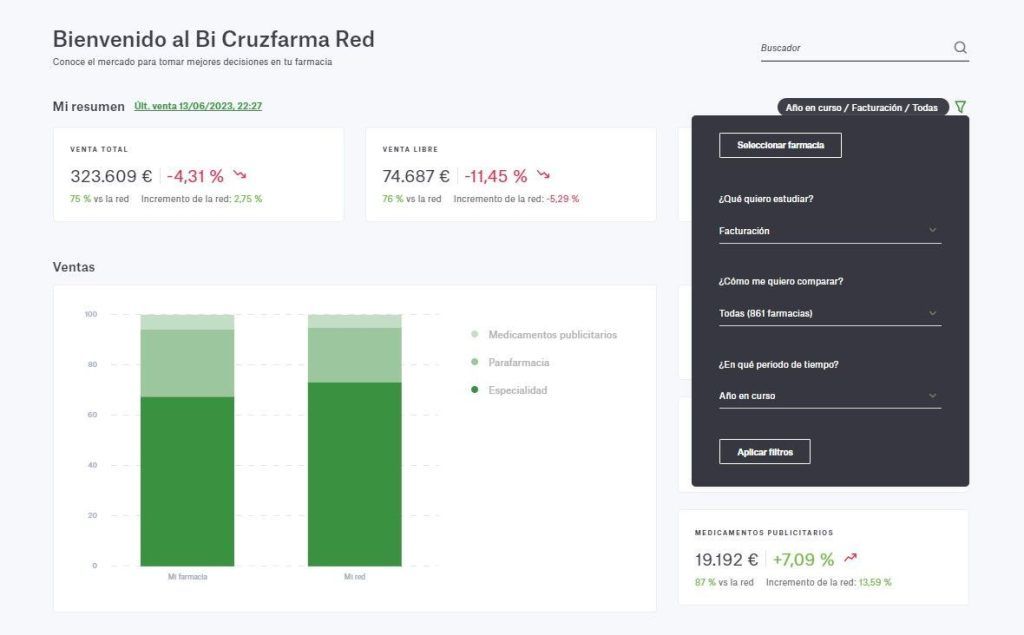Screen dimensions: 1024x635
Task: Open the Año en curso dropdown
Action: (x=829, y=396)
